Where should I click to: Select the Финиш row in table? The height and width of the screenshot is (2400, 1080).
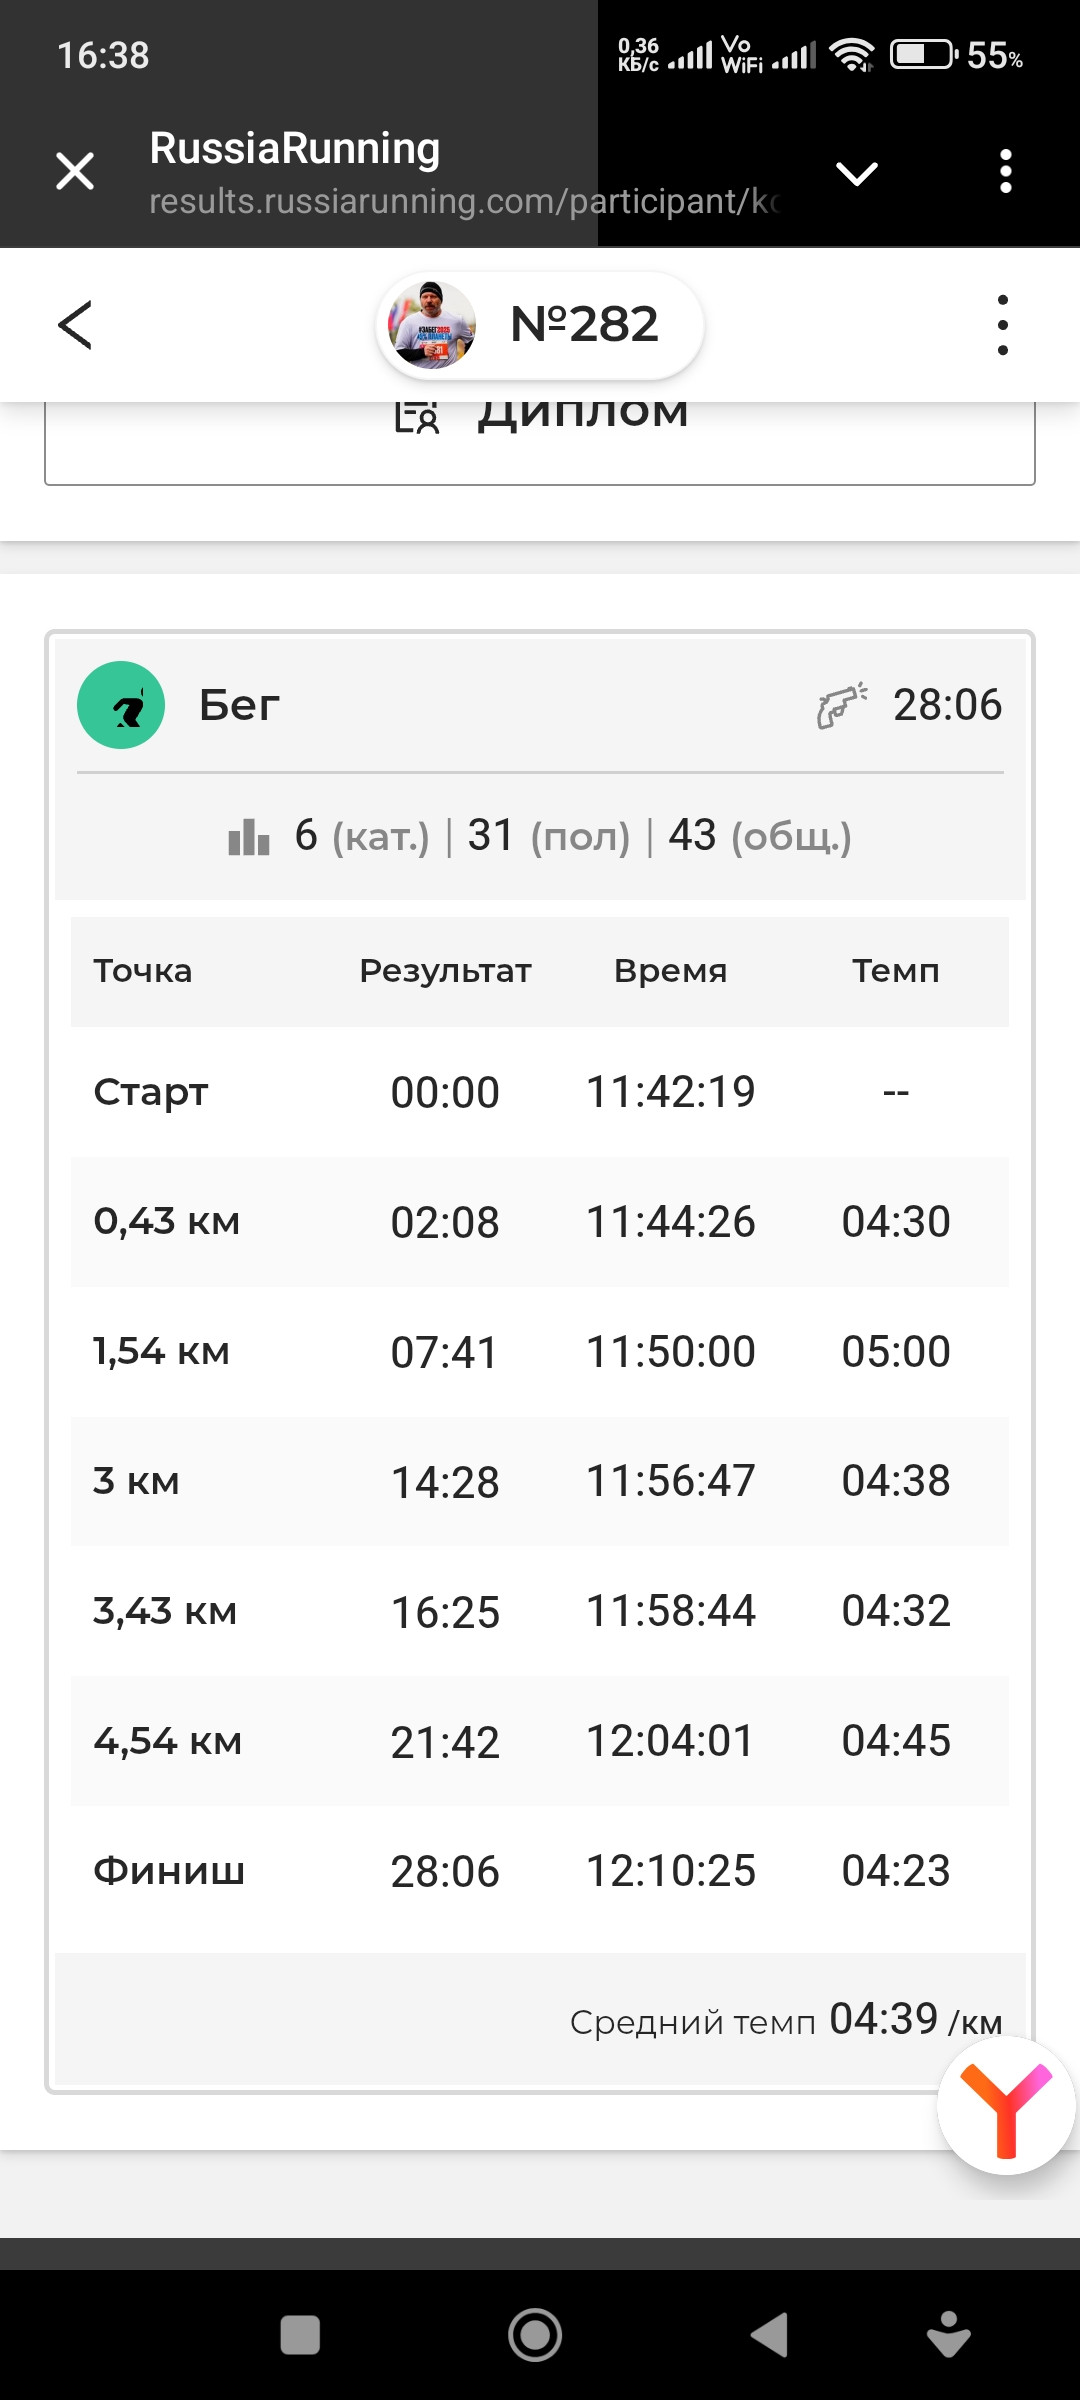(540, 1871)
